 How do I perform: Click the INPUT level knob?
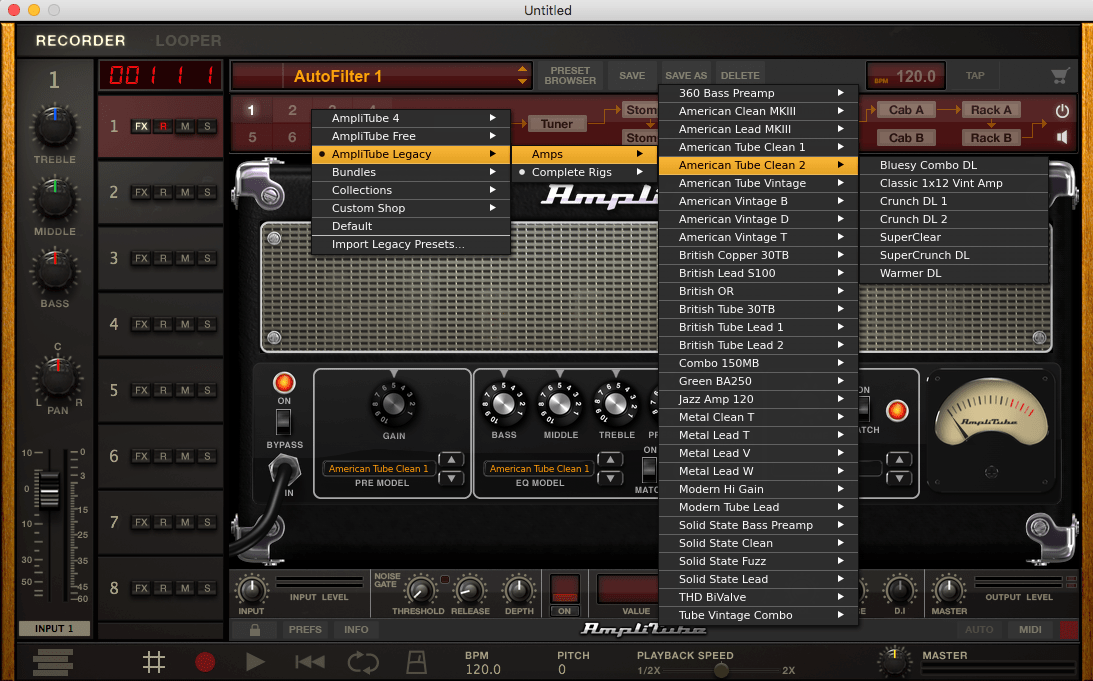(252, 590)
